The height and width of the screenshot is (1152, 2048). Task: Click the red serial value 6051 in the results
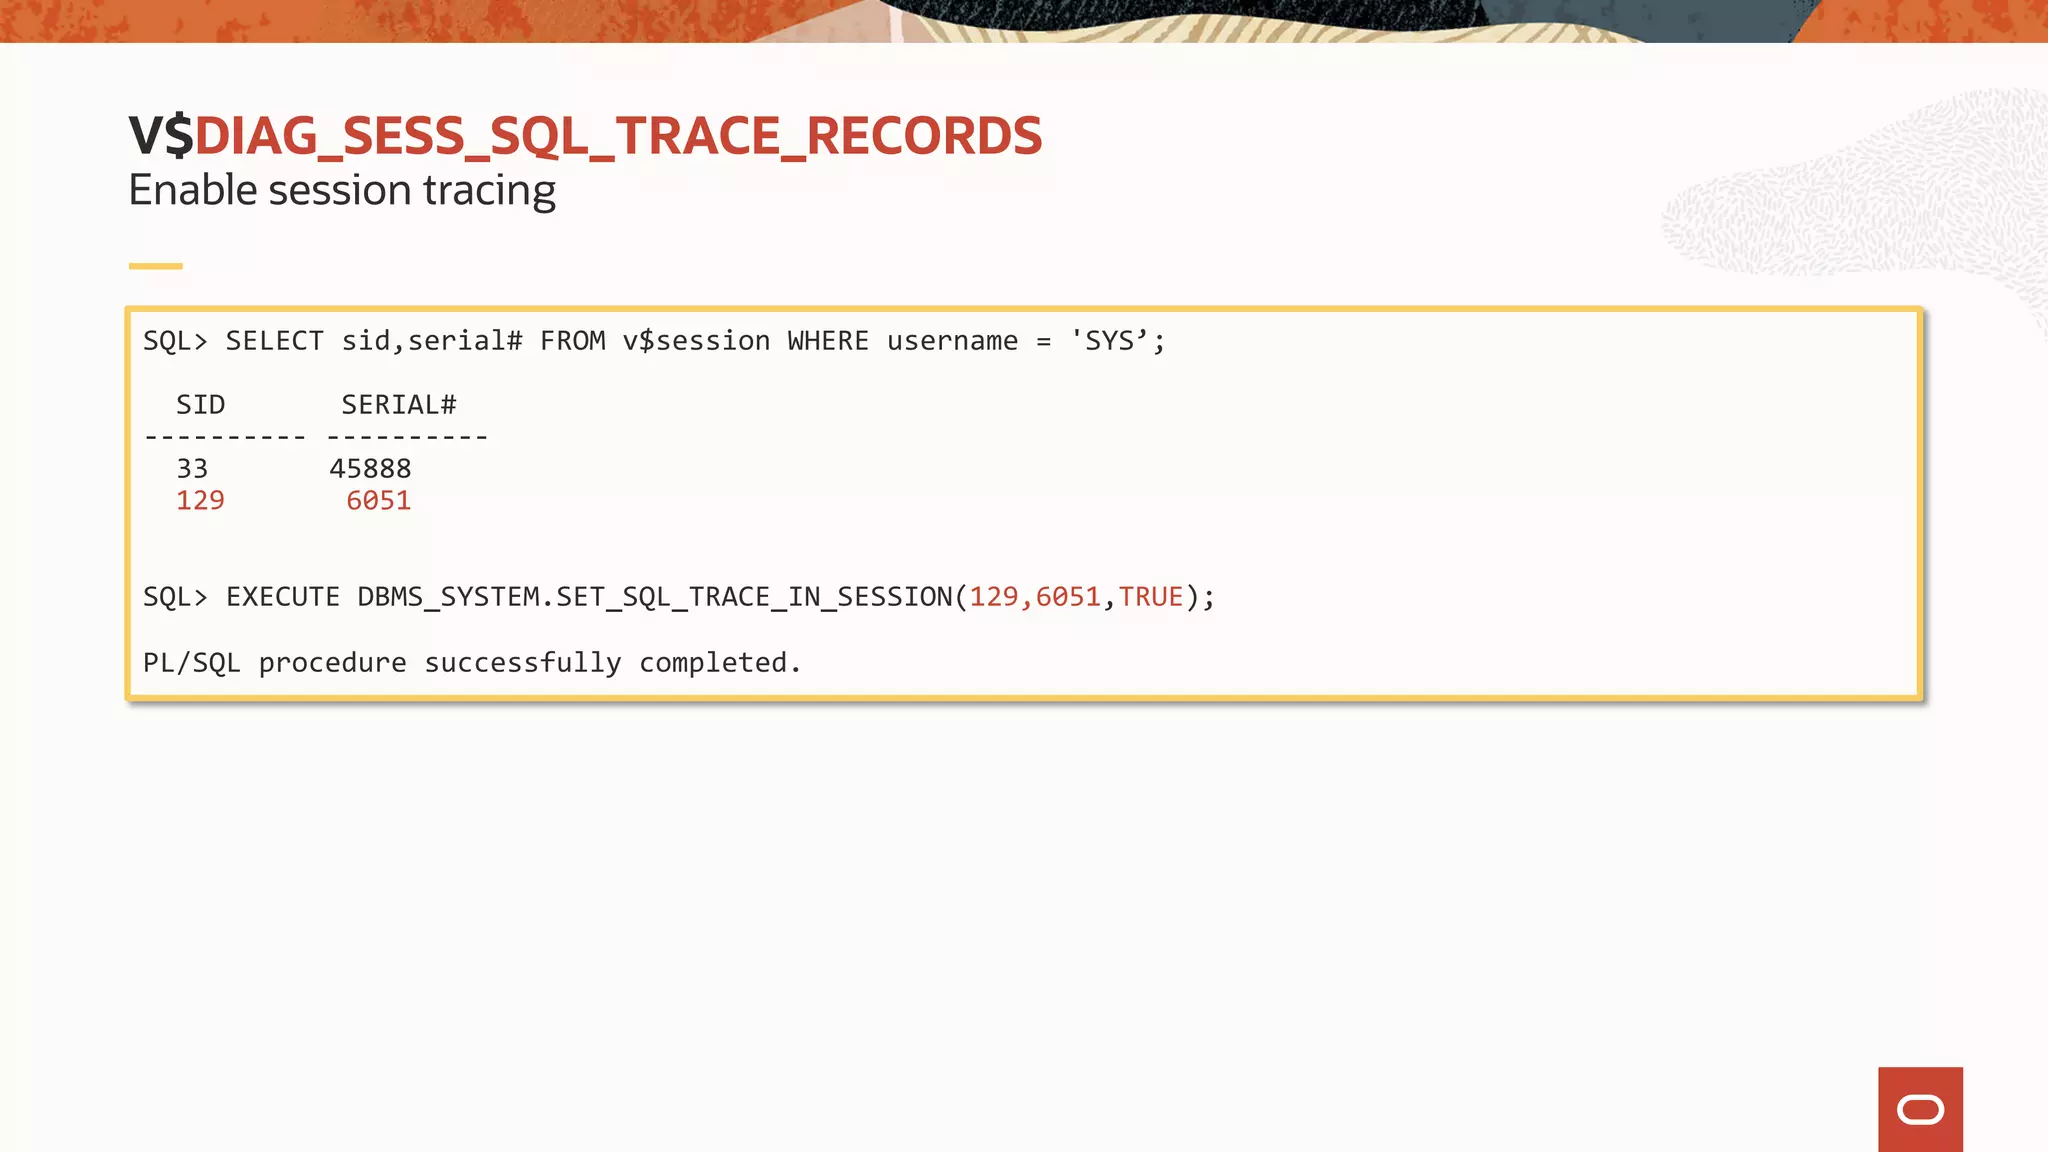pos(378,501)
